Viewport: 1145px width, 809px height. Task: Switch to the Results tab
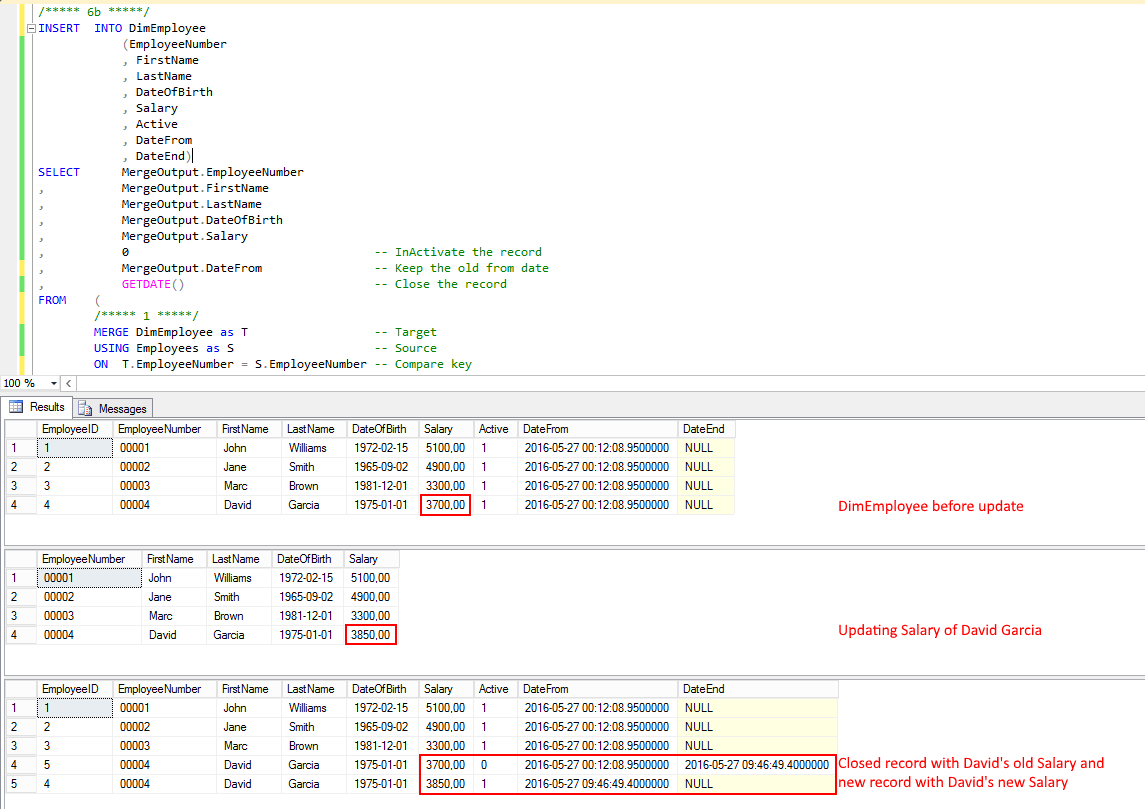[43, 407]
